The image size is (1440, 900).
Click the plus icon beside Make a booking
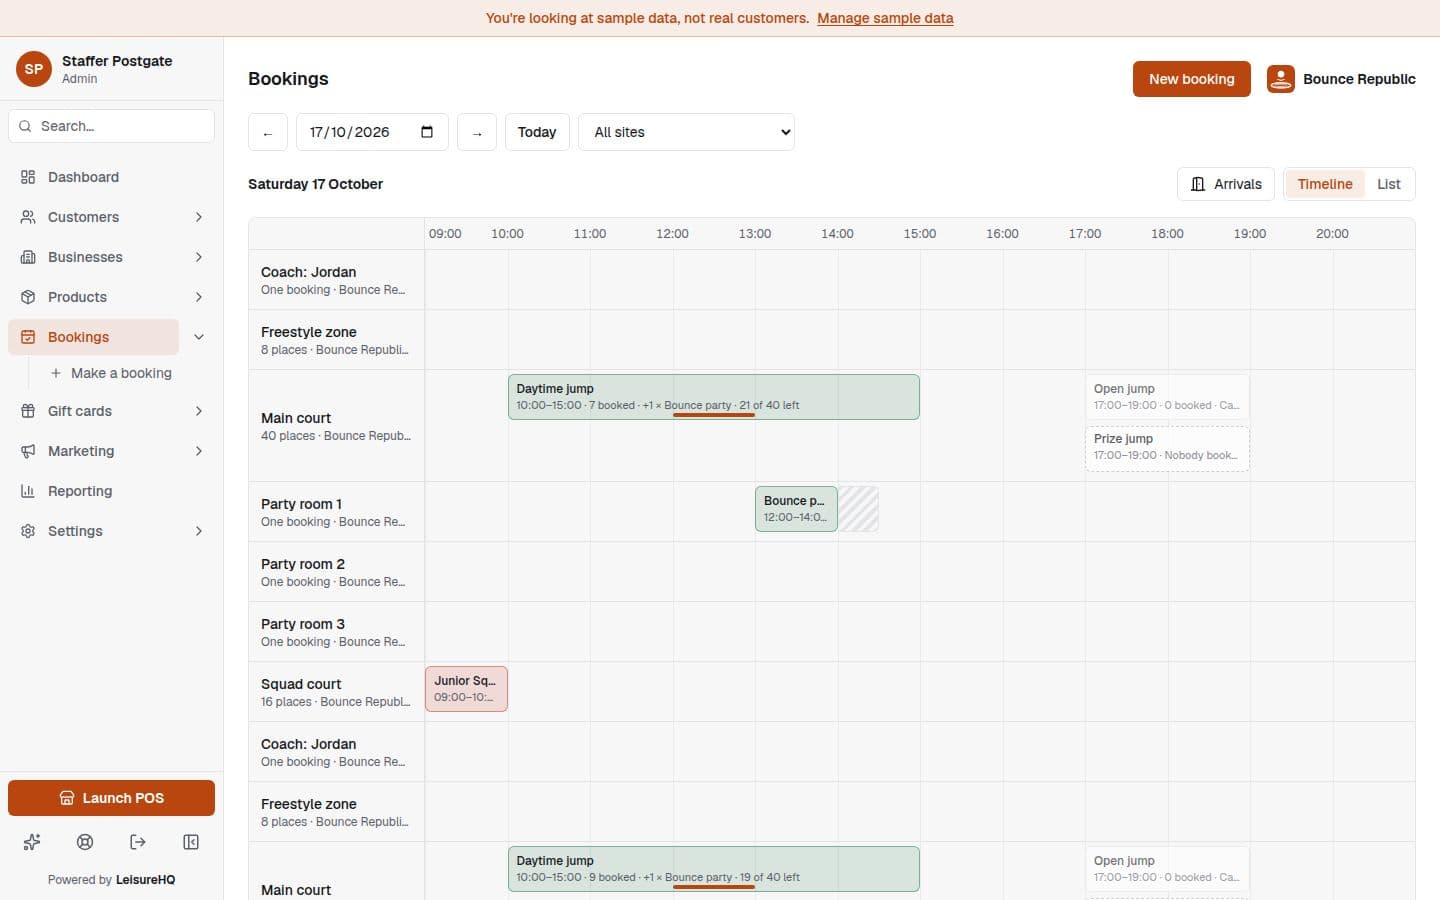tap(56, 373)
